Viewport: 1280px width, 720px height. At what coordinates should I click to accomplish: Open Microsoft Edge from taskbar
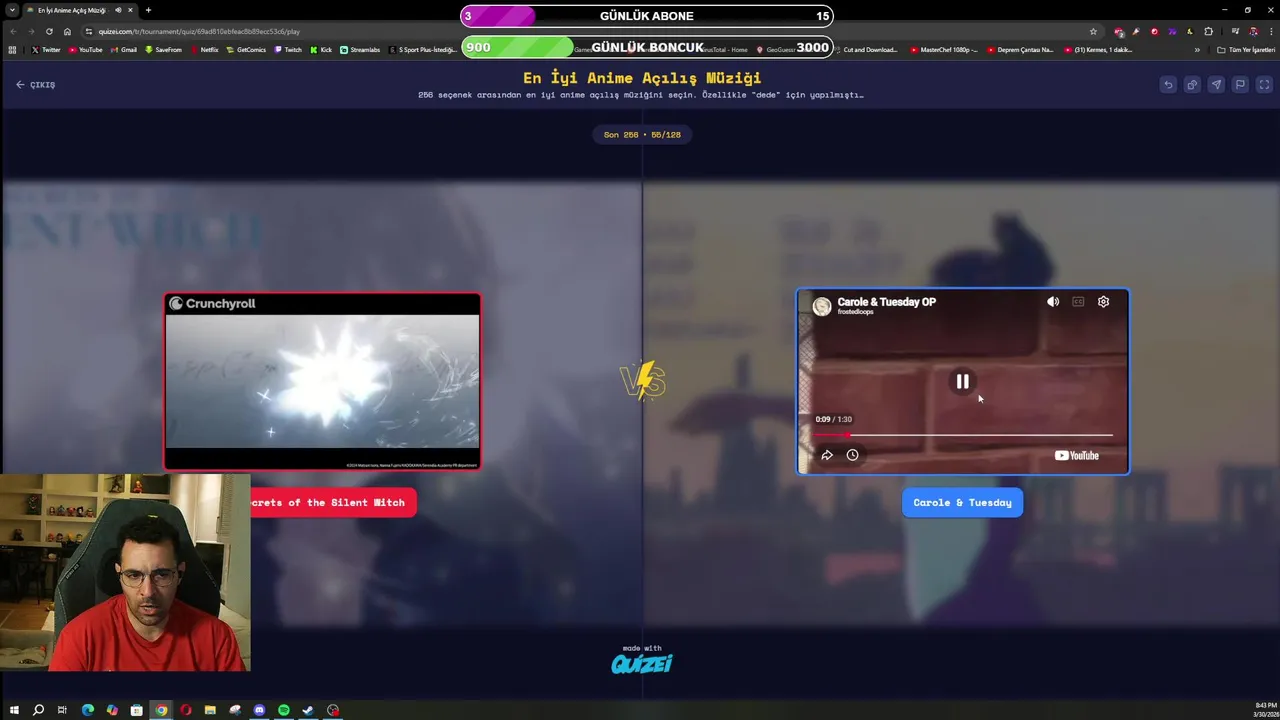(x=87, y=710)
